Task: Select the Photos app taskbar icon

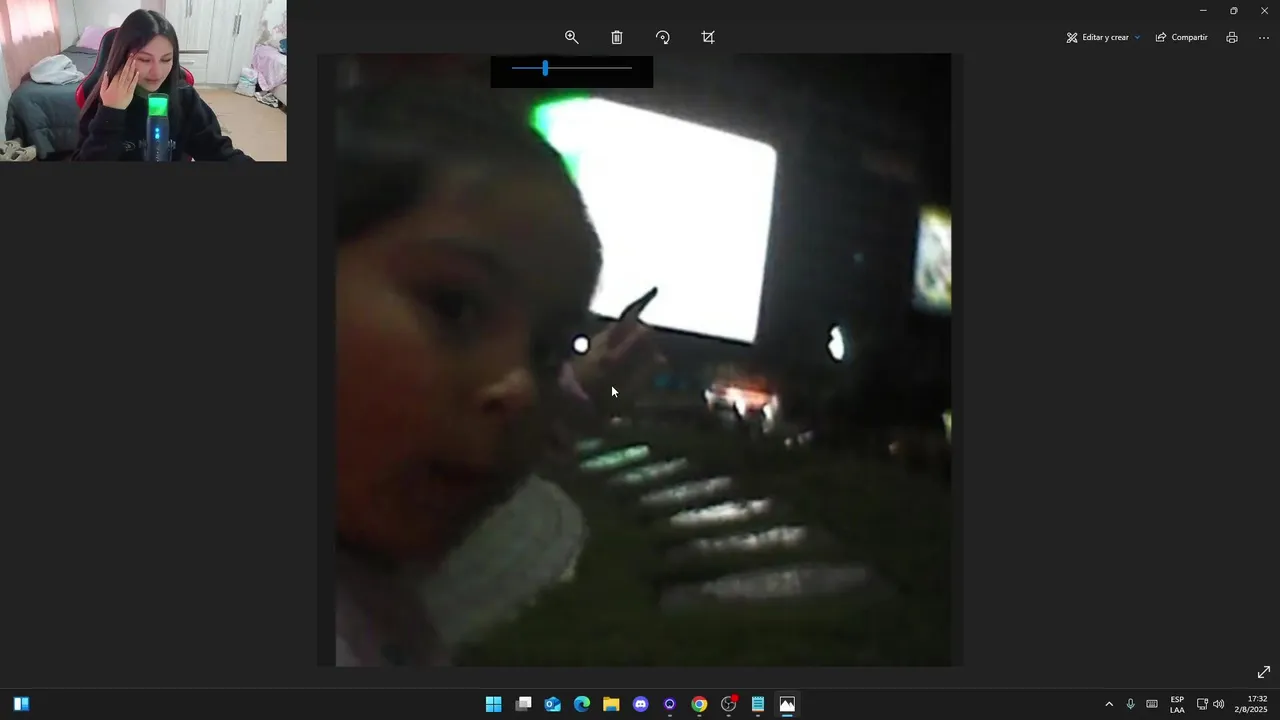Action: click(x=787, y=704)
